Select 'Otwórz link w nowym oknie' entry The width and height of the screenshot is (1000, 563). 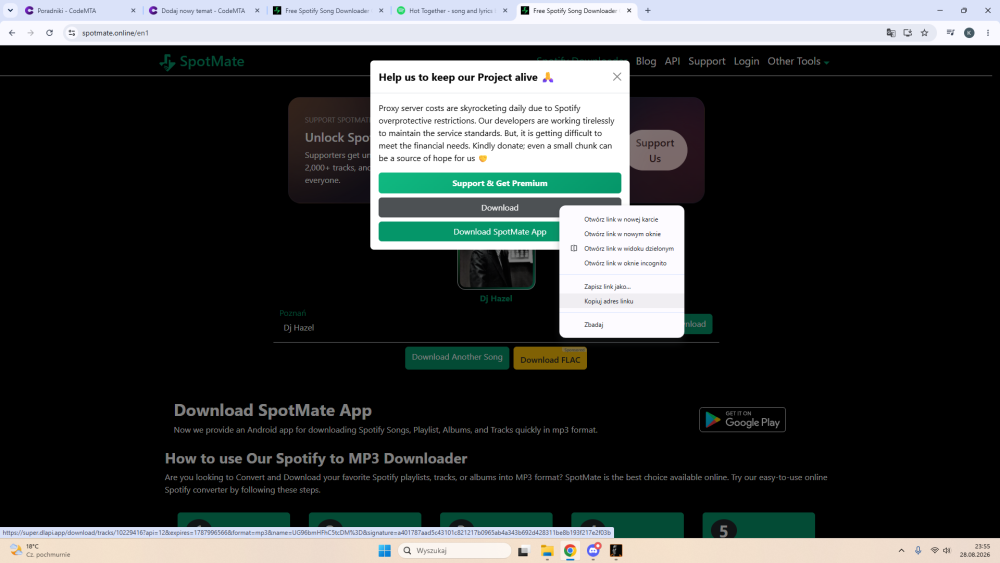[x=621, y=234]
